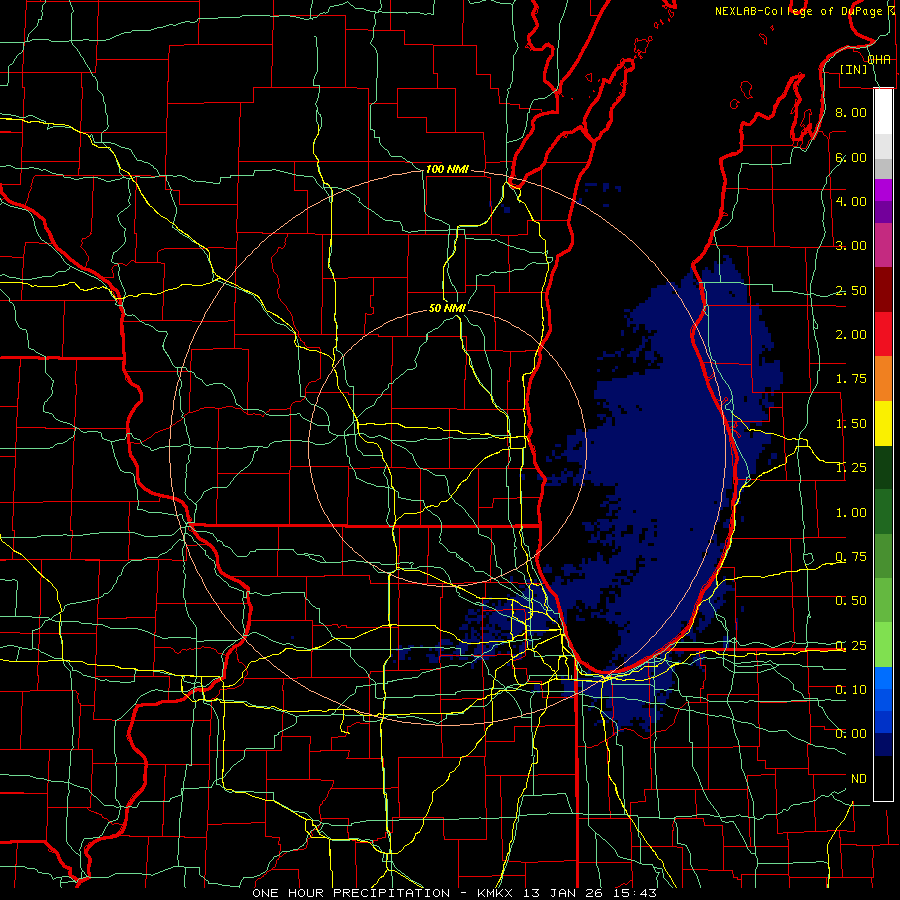This screenshot has width=900, height=900.
Task: Click the '8.00' legend value
Action: coord(851,112)
